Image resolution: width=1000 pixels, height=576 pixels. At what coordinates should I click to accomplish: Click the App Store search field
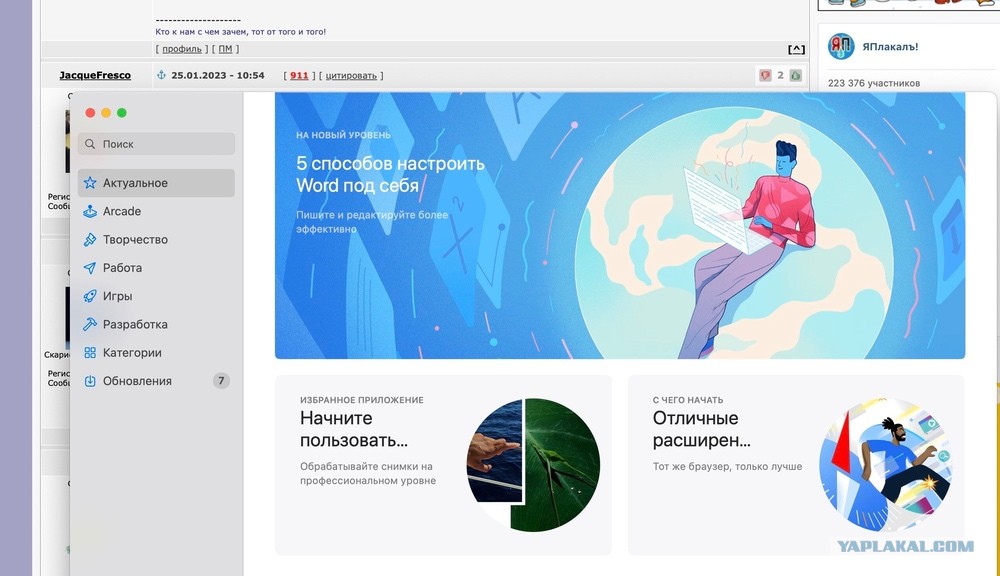point(156,144)
